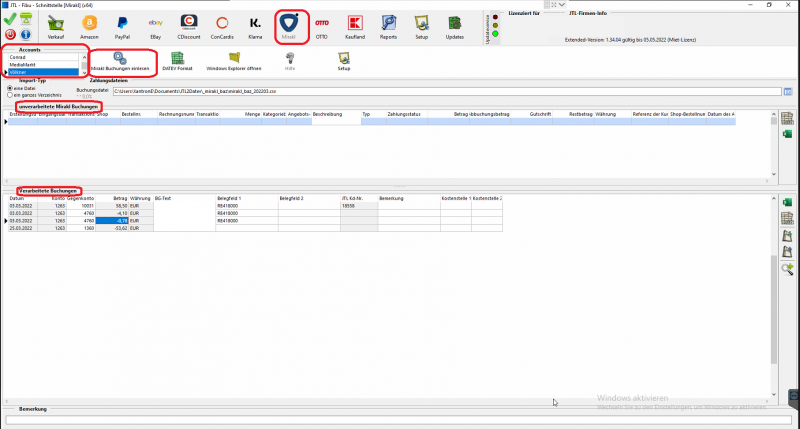This screenshot has height=429, width=800.
Task: Click Windows Explorer öffnen button
Action: [x=234, y=62]
